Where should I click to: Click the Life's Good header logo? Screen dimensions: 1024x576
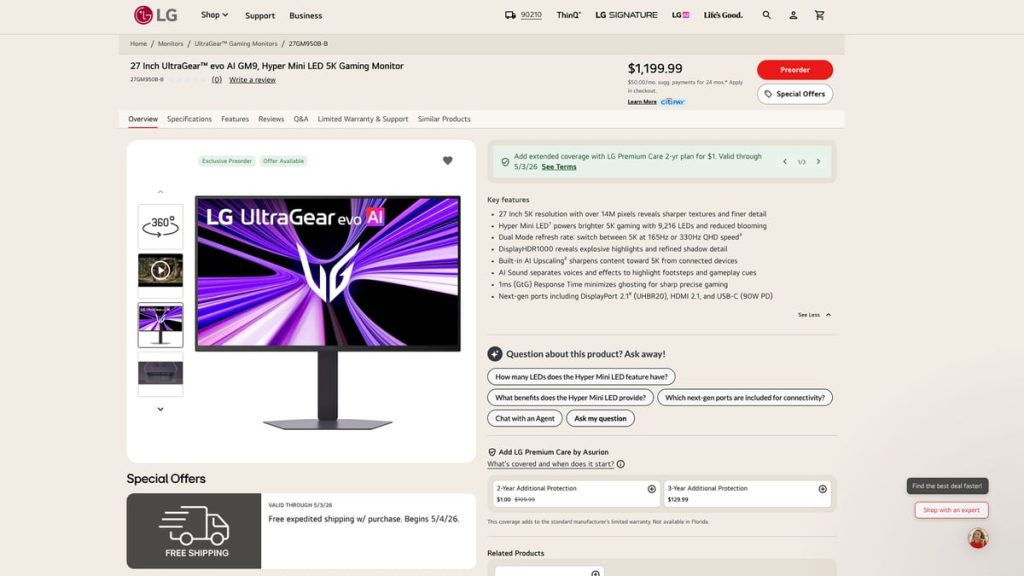tap(723, 15)
